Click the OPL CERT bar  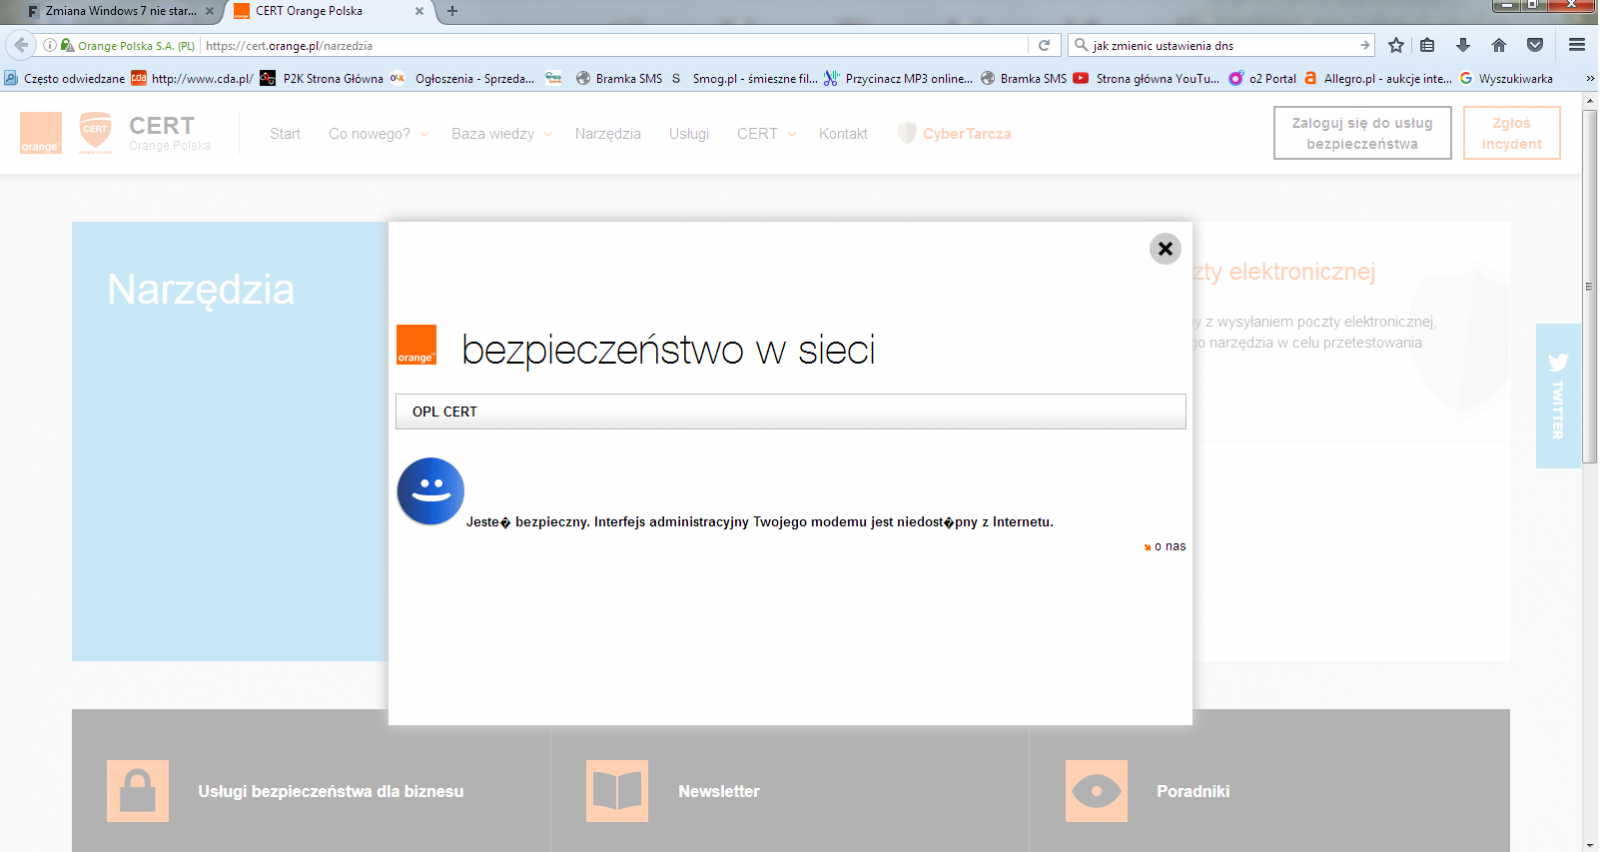point(790,411)
